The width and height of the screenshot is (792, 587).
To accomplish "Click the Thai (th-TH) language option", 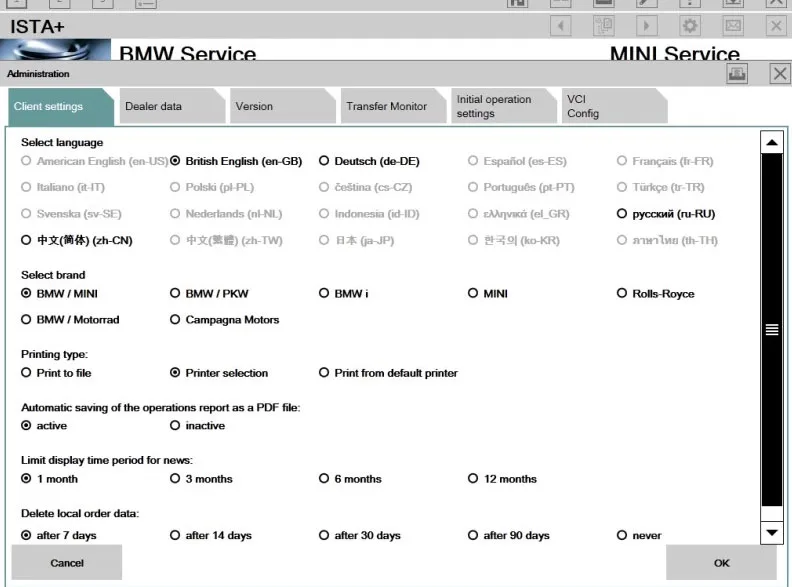I will click(x=667, y=240).
